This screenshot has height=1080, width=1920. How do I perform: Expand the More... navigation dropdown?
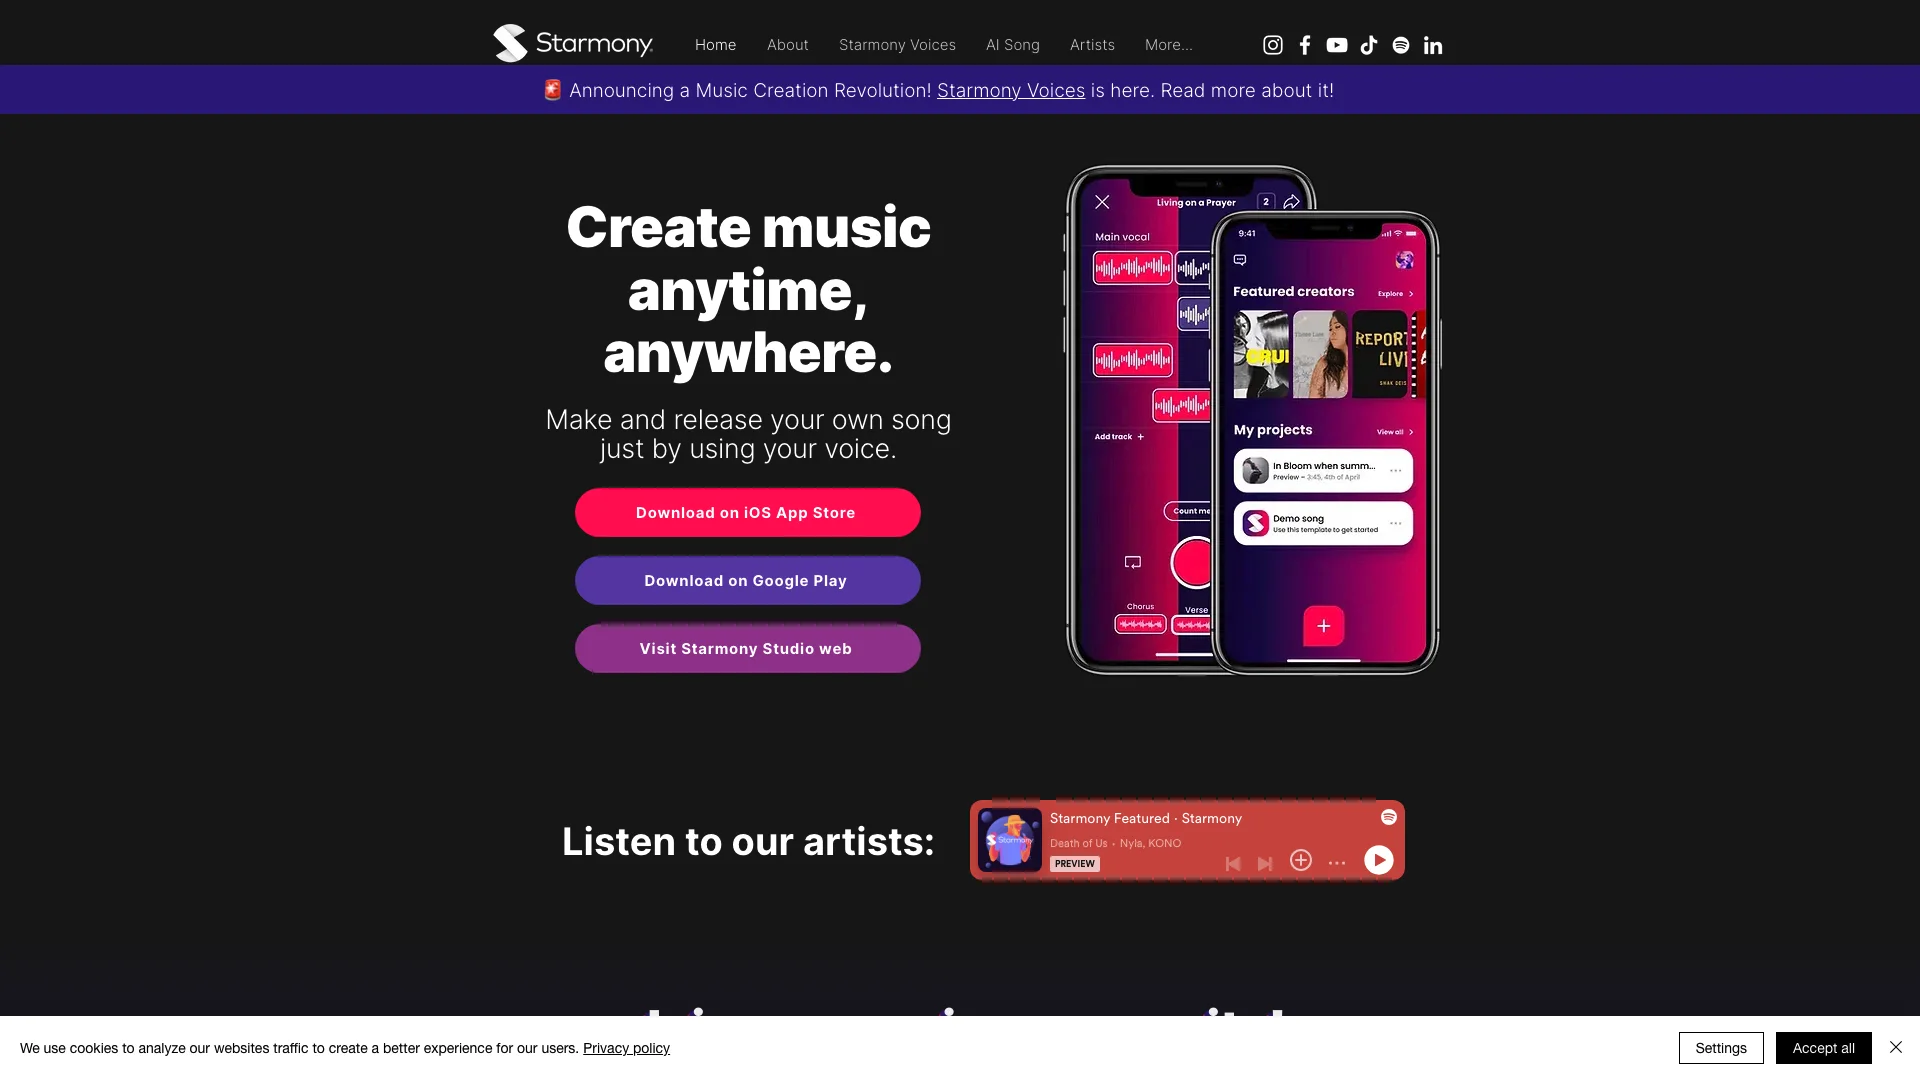click(x=1168, y=45)
